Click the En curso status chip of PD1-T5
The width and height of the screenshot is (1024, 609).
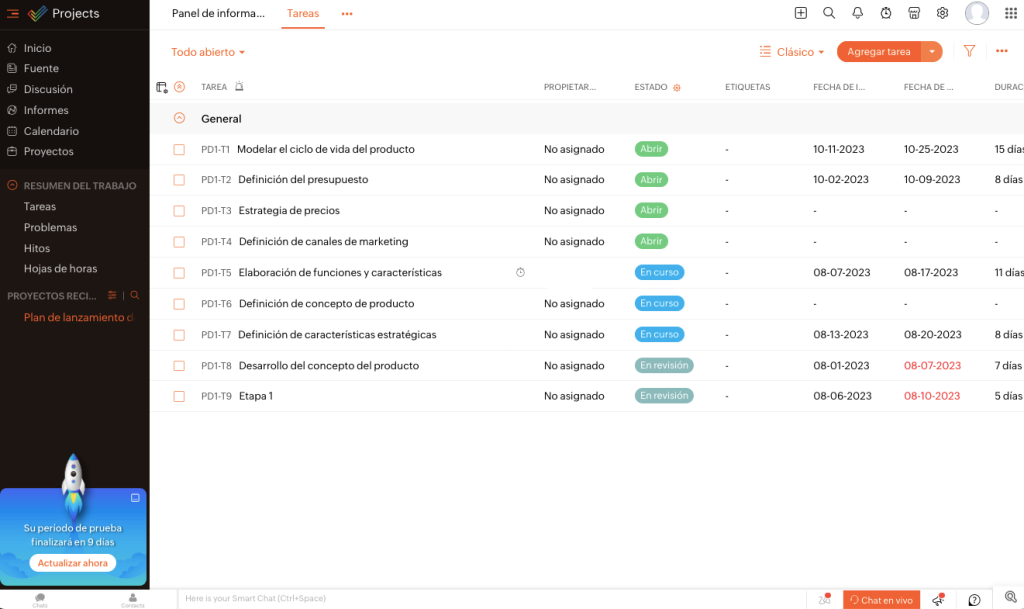point(659,272)
